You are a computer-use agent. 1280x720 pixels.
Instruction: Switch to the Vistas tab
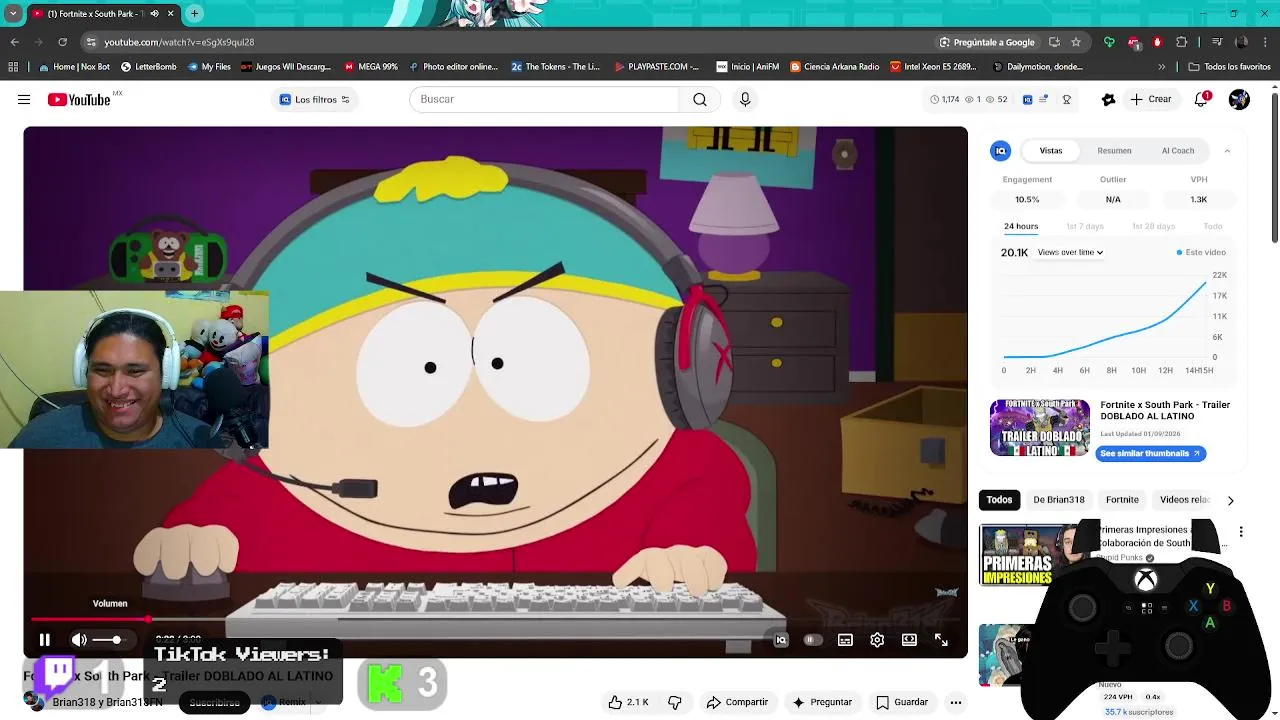pos(1051,151)
